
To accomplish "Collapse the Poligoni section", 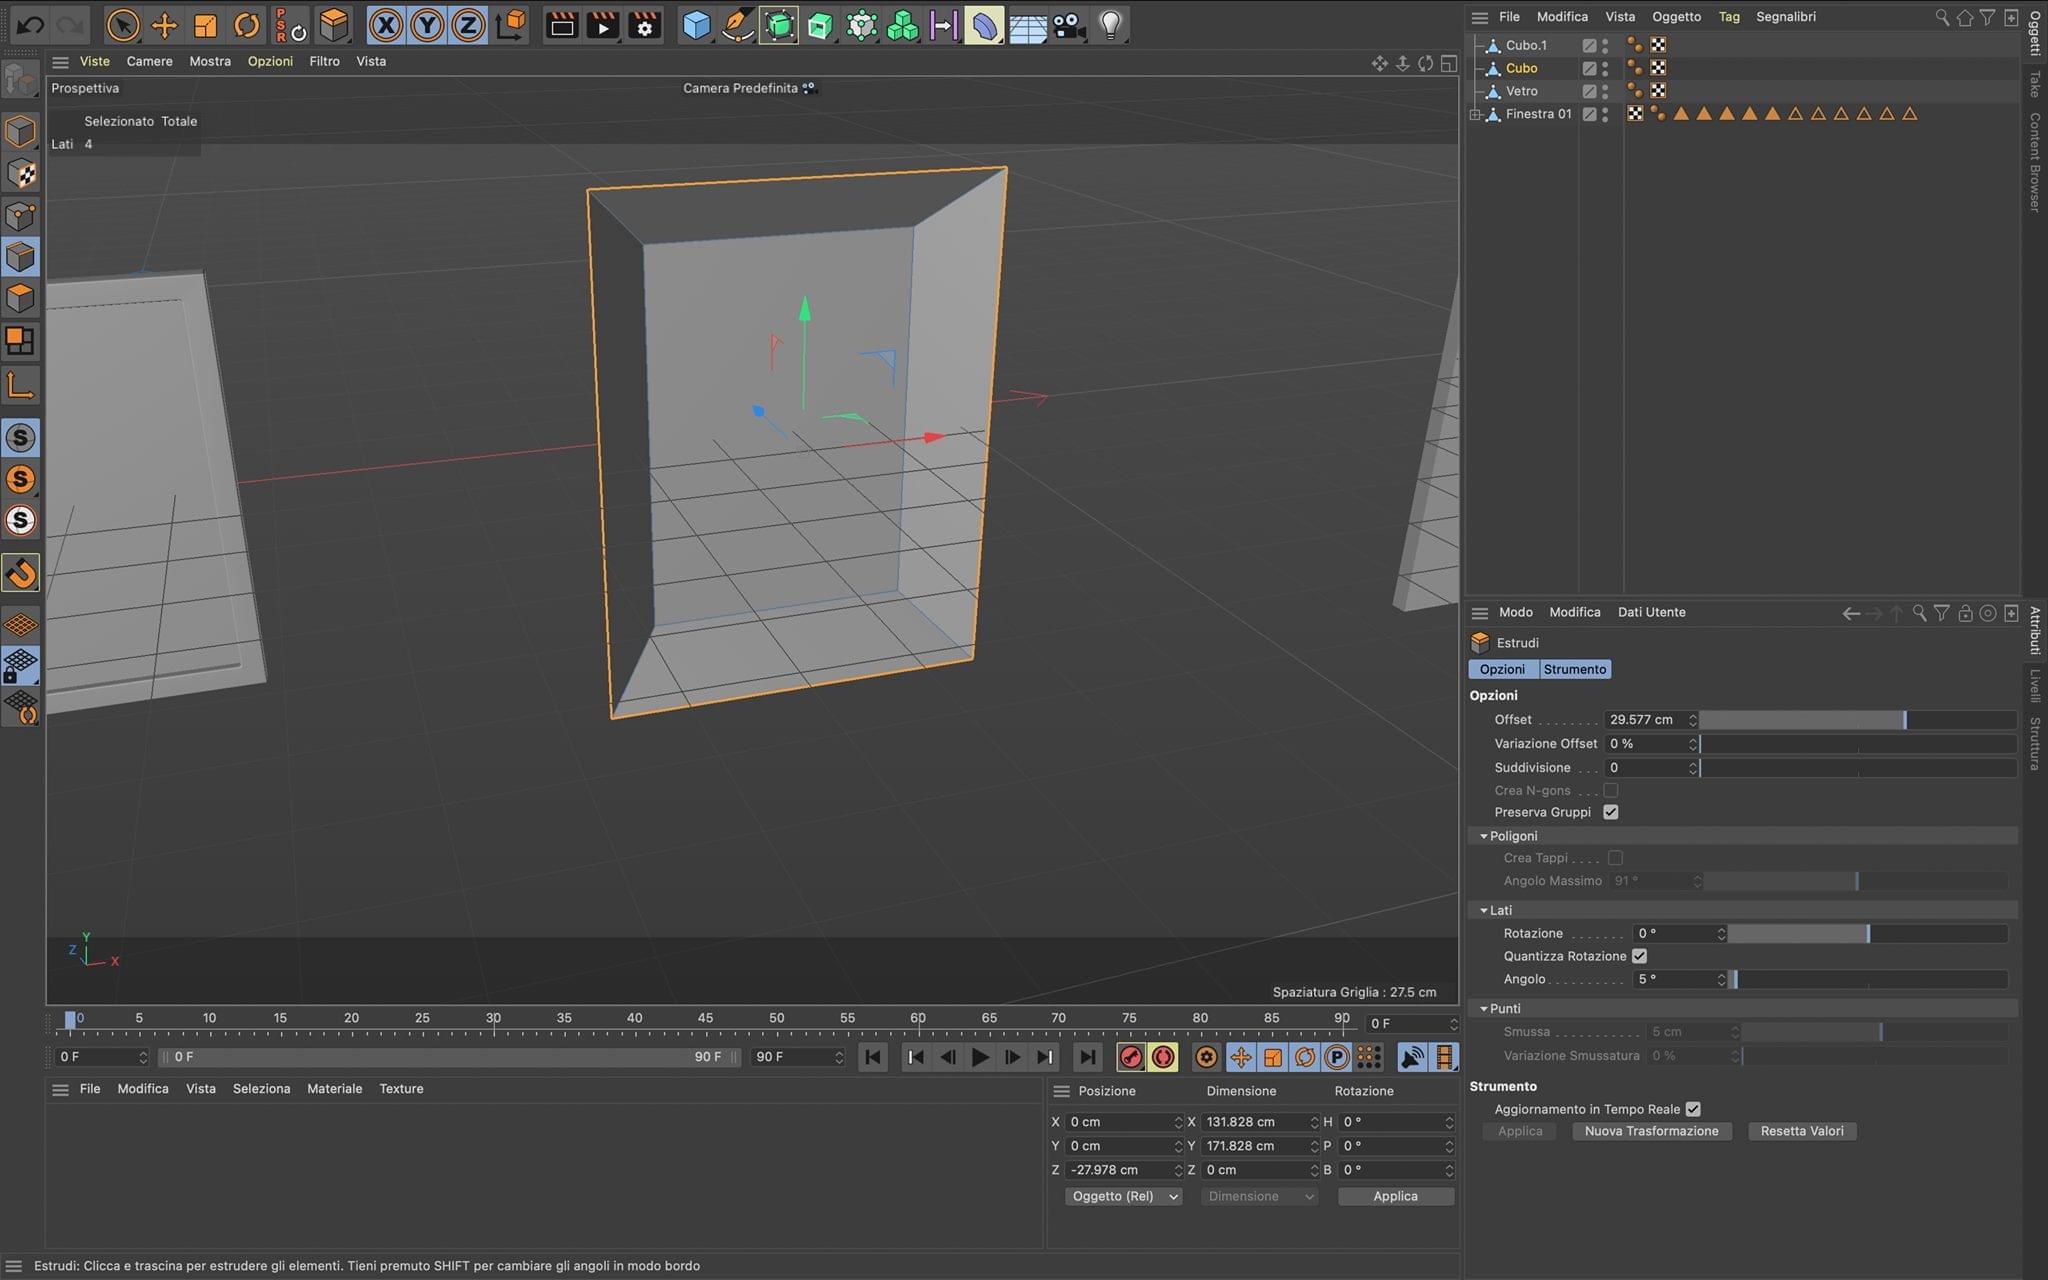I will [x=1484, y=836].
